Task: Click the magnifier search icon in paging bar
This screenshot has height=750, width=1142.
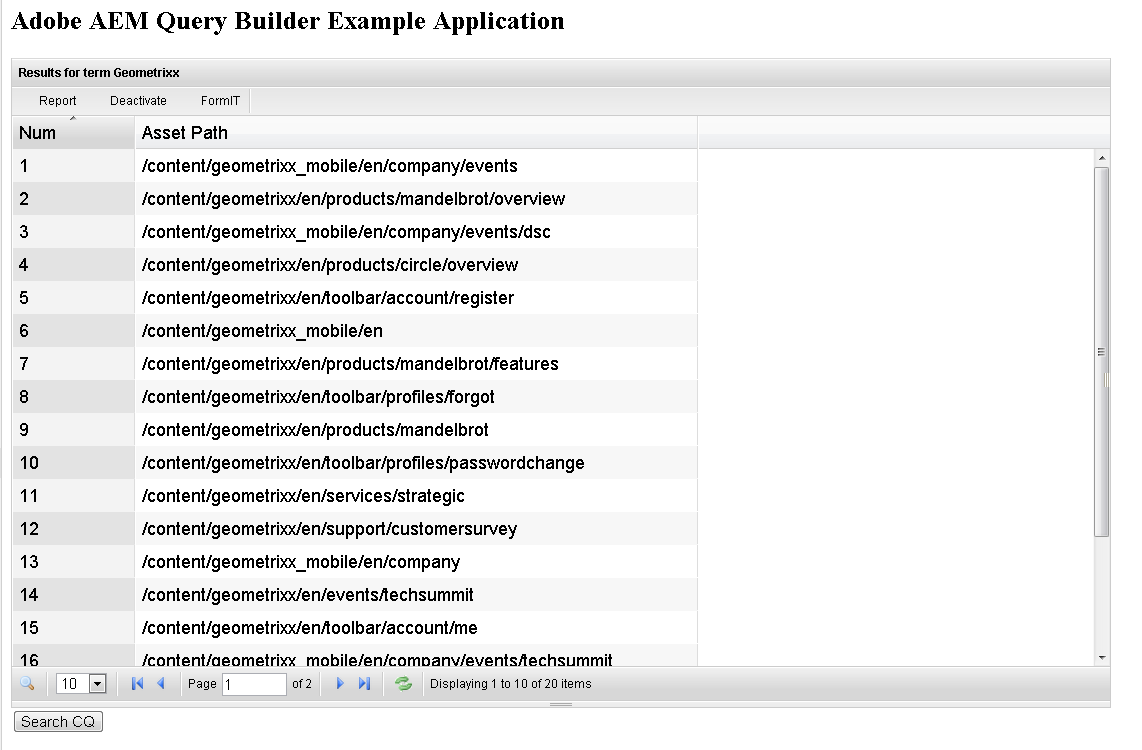Action: tap(27, 684)
